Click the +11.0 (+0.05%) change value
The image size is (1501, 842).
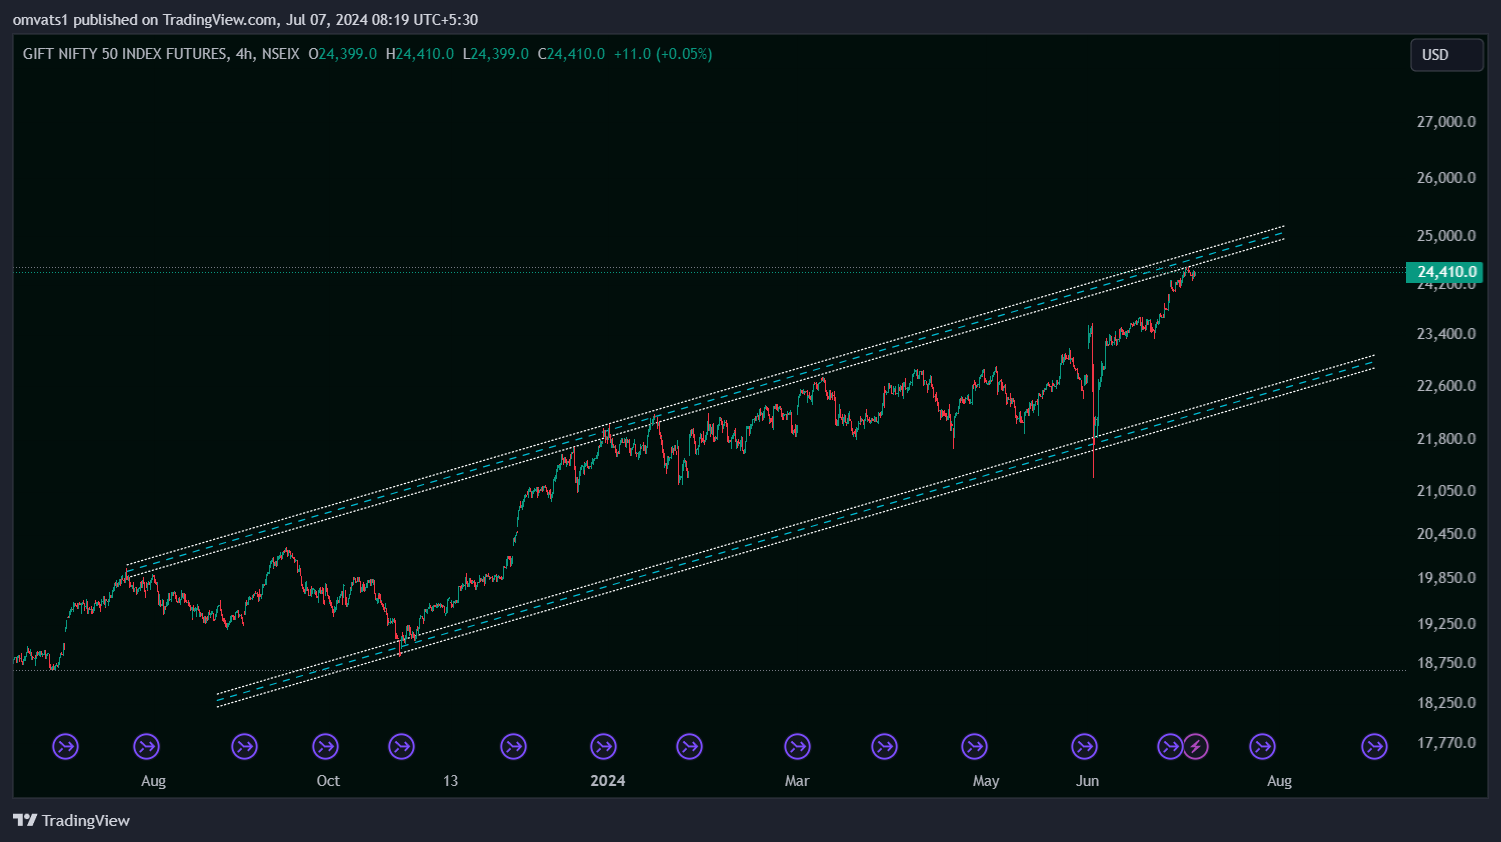coord(663,54)
